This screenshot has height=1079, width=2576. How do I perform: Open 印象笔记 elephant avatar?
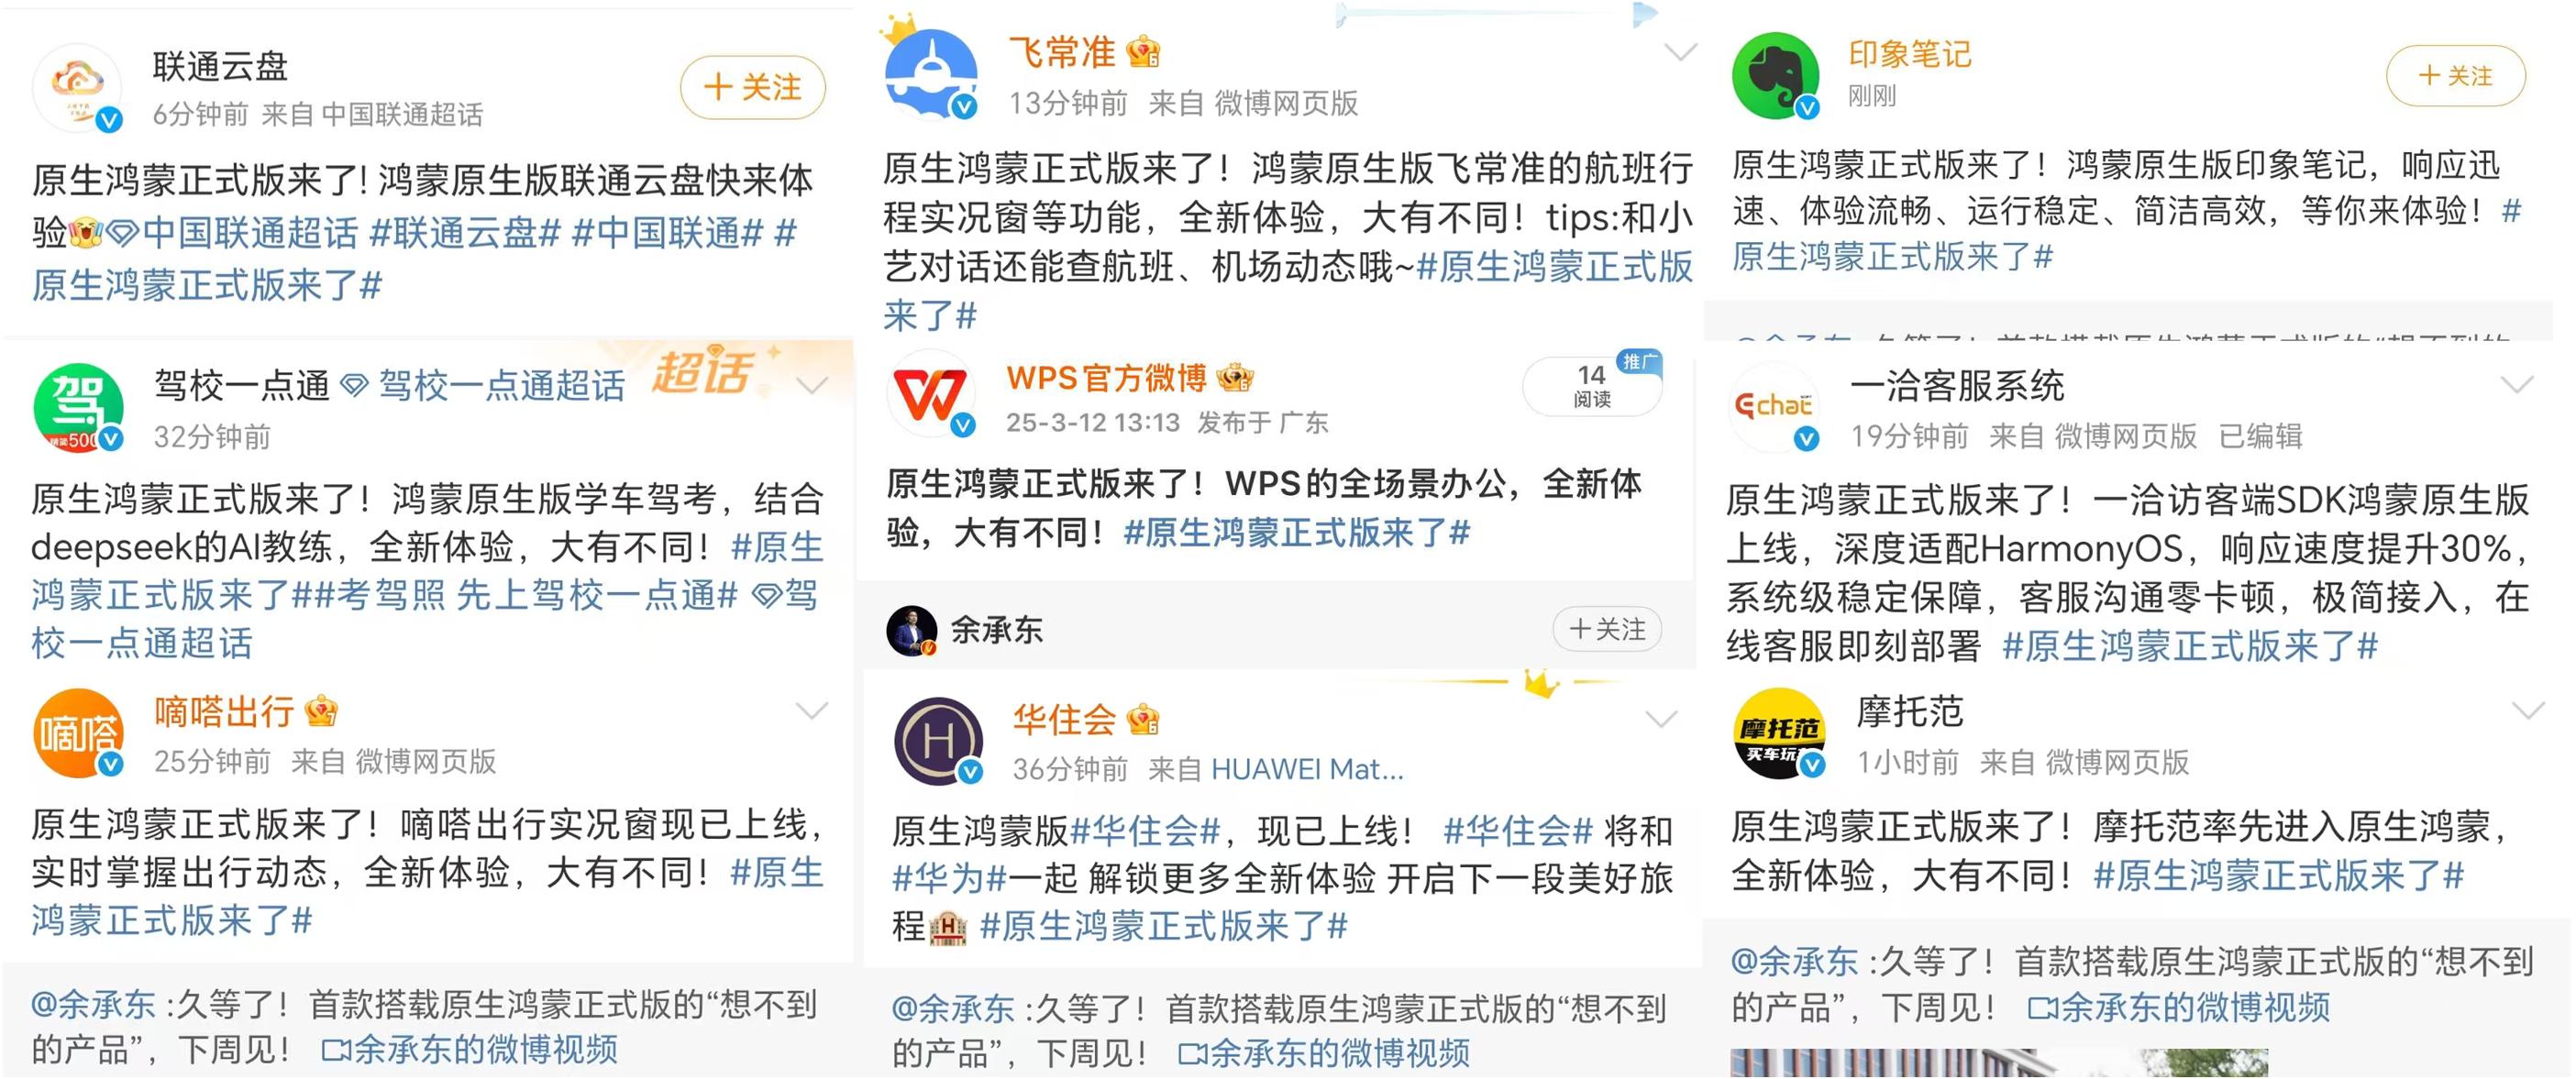[x=1776, y=76]
